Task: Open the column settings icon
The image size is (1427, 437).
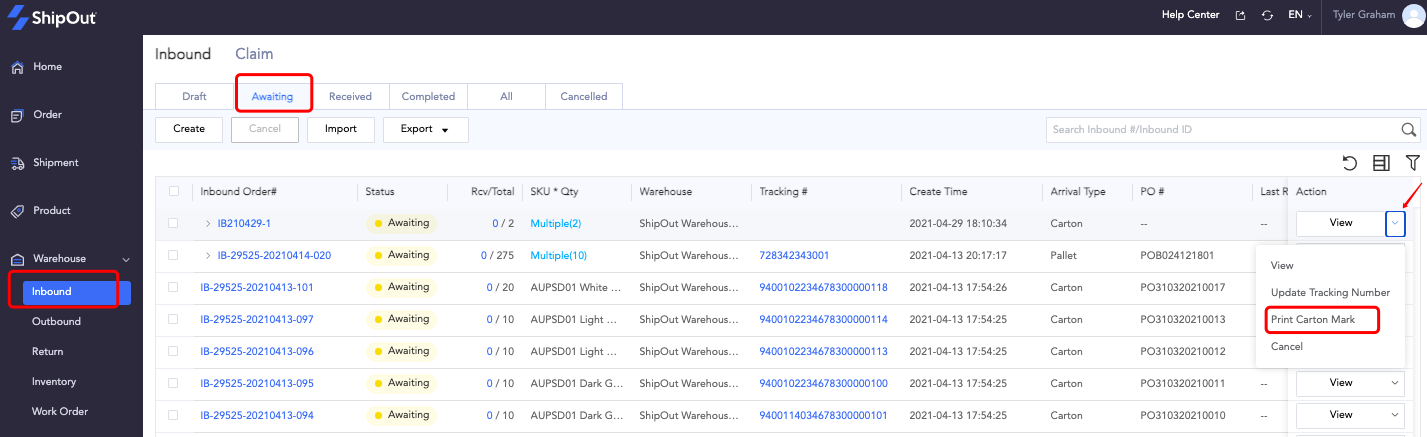Action: [1381, 163]
